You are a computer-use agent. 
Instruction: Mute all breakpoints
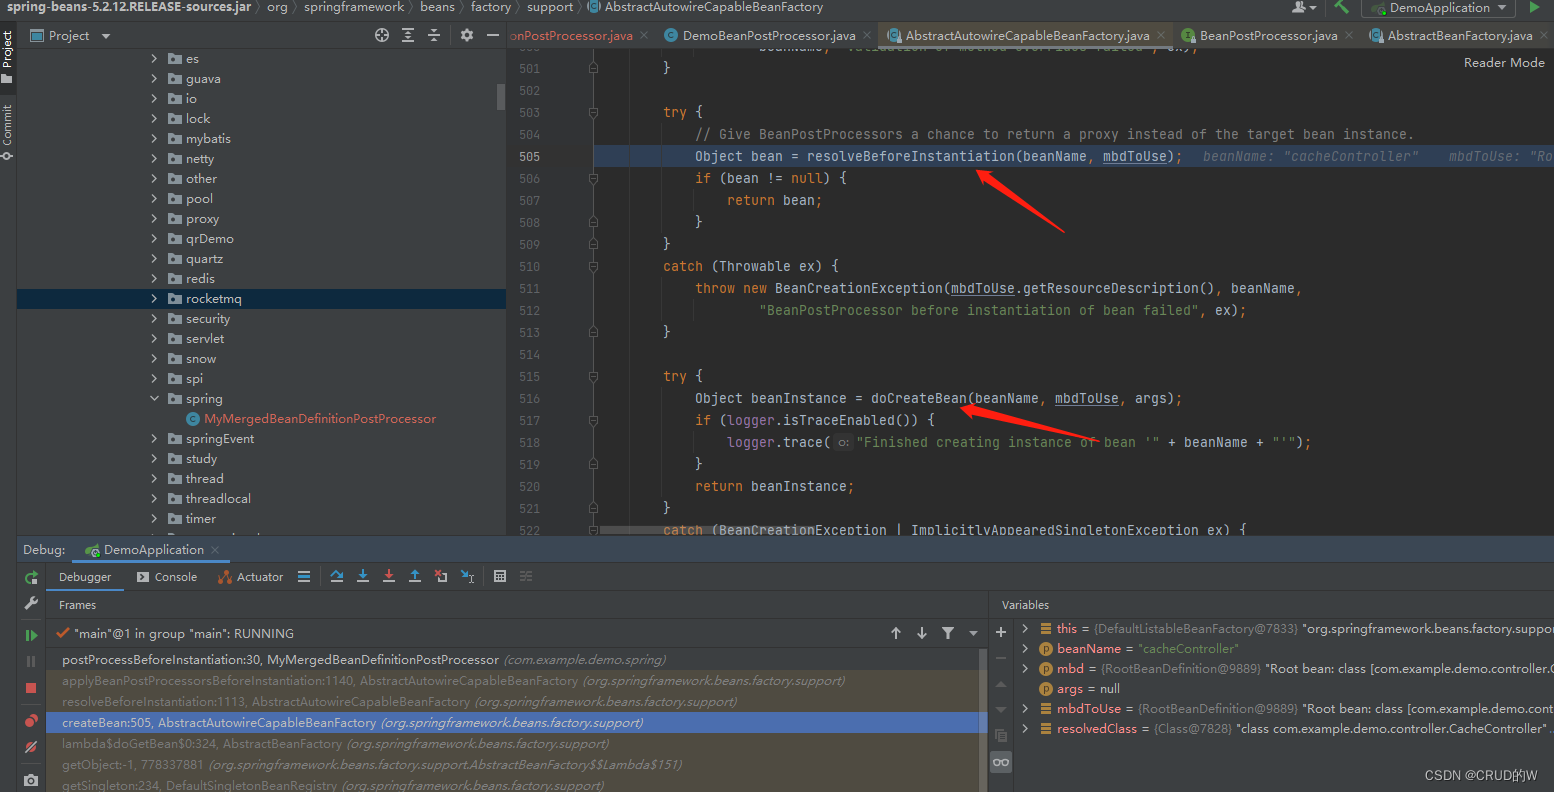(31, 748)
